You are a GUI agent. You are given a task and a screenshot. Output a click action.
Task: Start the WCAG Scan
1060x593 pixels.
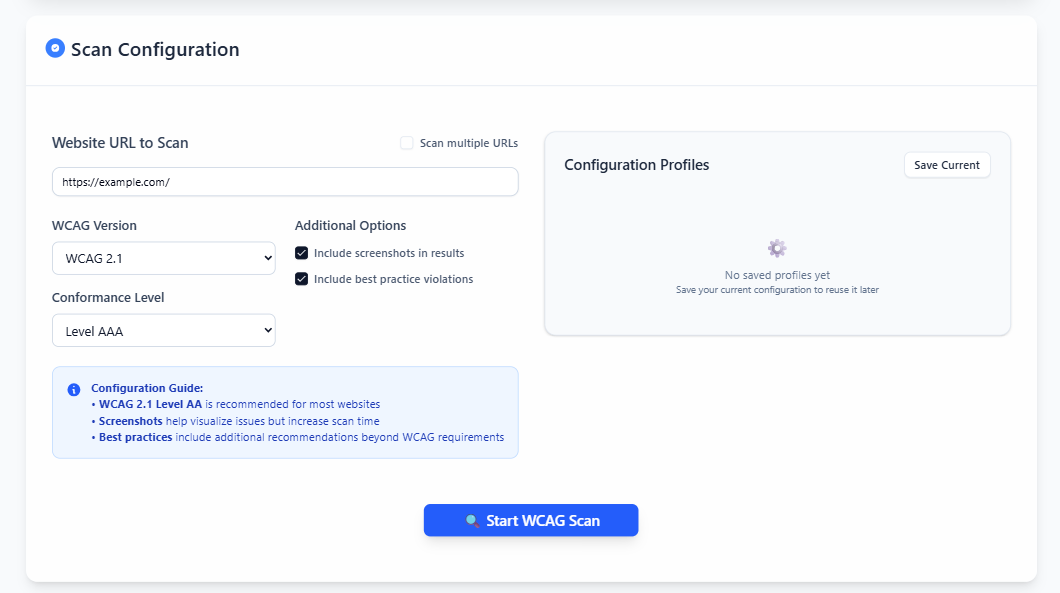coord(531,520)
